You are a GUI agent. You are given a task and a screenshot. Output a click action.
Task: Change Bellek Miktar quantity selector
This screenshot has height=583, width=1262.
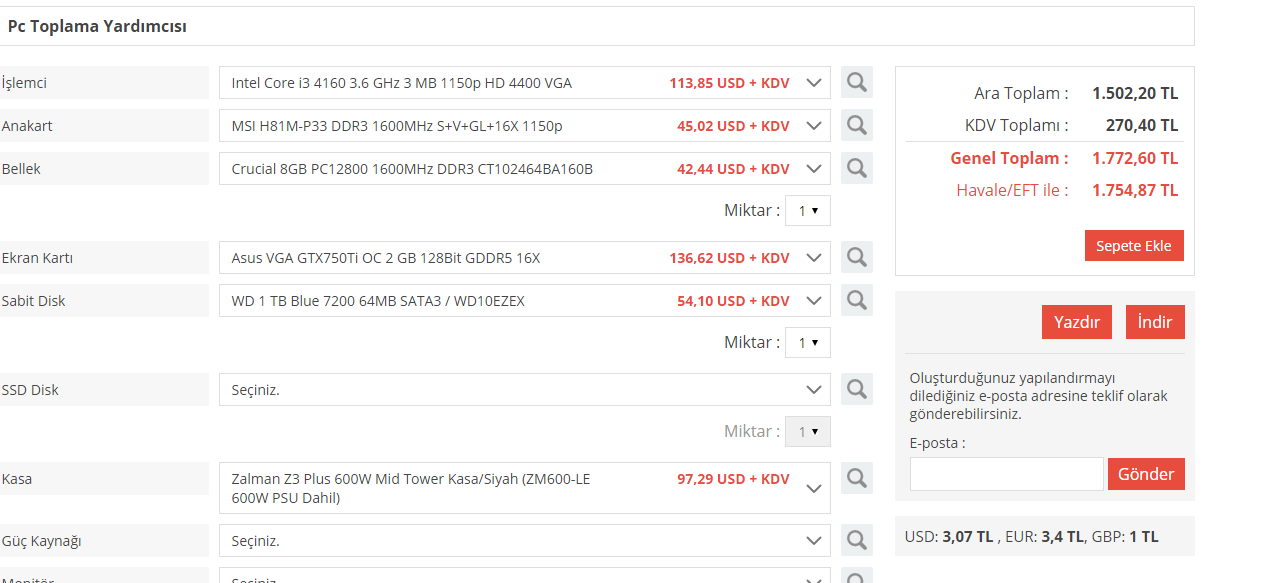tap(807, 211)
